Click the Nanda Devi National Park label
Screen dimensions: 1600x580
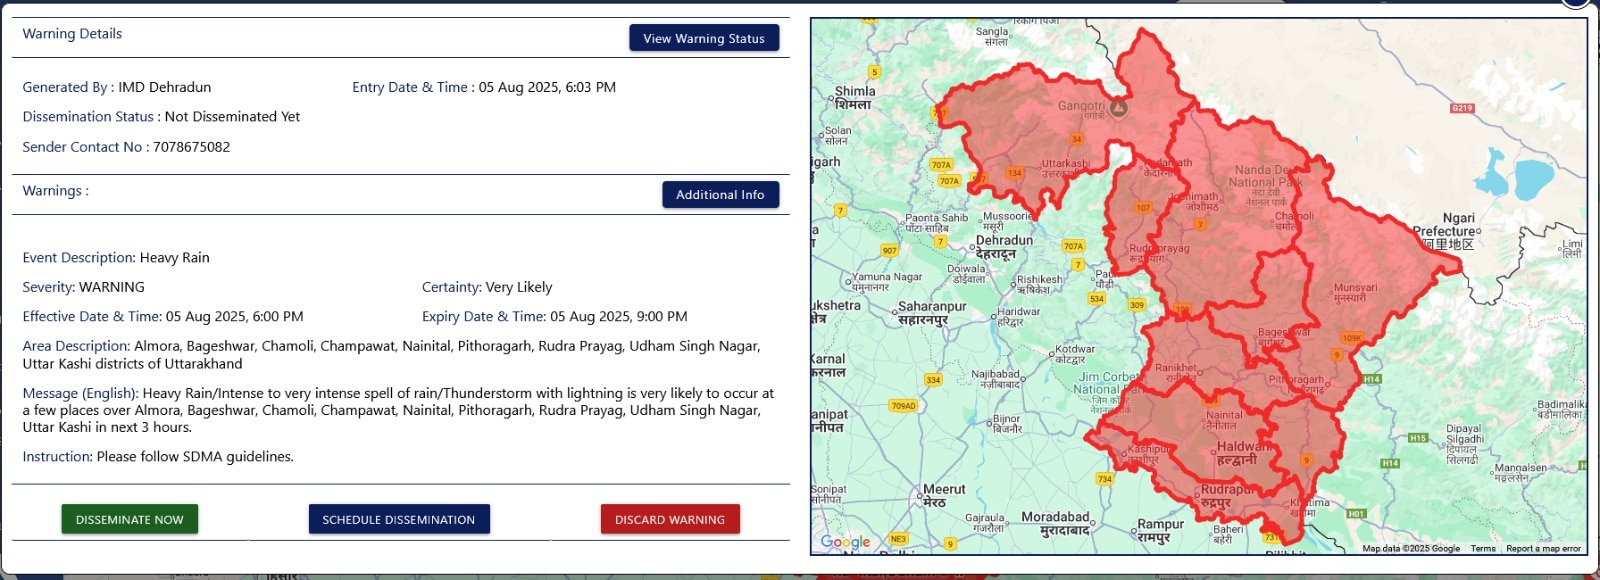pyautogui.click(x=1266, y=176)
